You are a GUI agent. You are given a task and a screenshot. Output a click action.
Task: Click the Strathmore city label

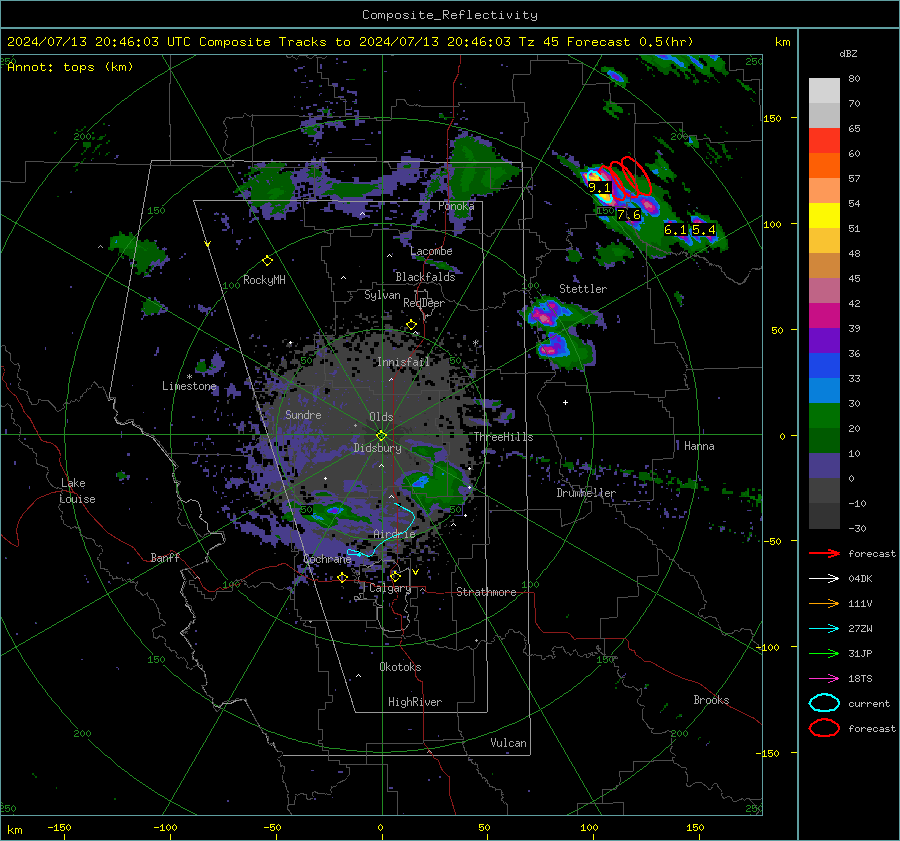pyautogui.click(x=486, y=592)
